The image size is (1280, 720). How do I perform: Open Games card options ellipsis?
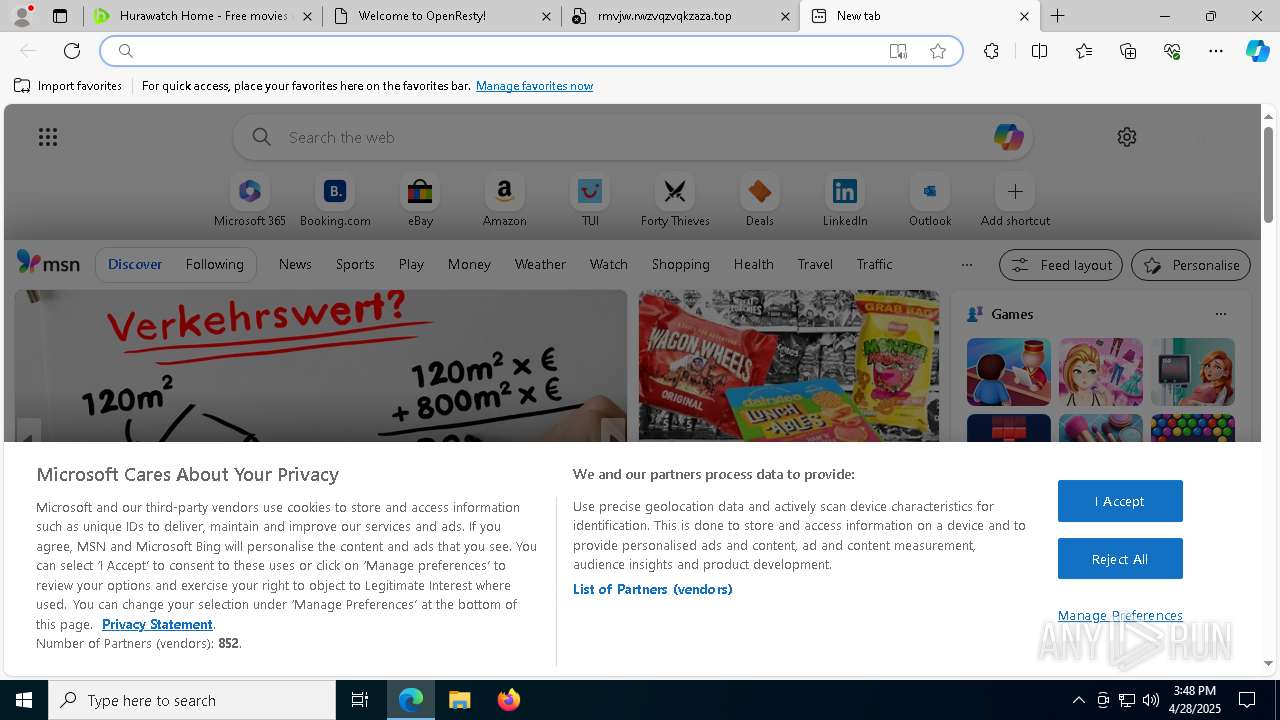1220,314
